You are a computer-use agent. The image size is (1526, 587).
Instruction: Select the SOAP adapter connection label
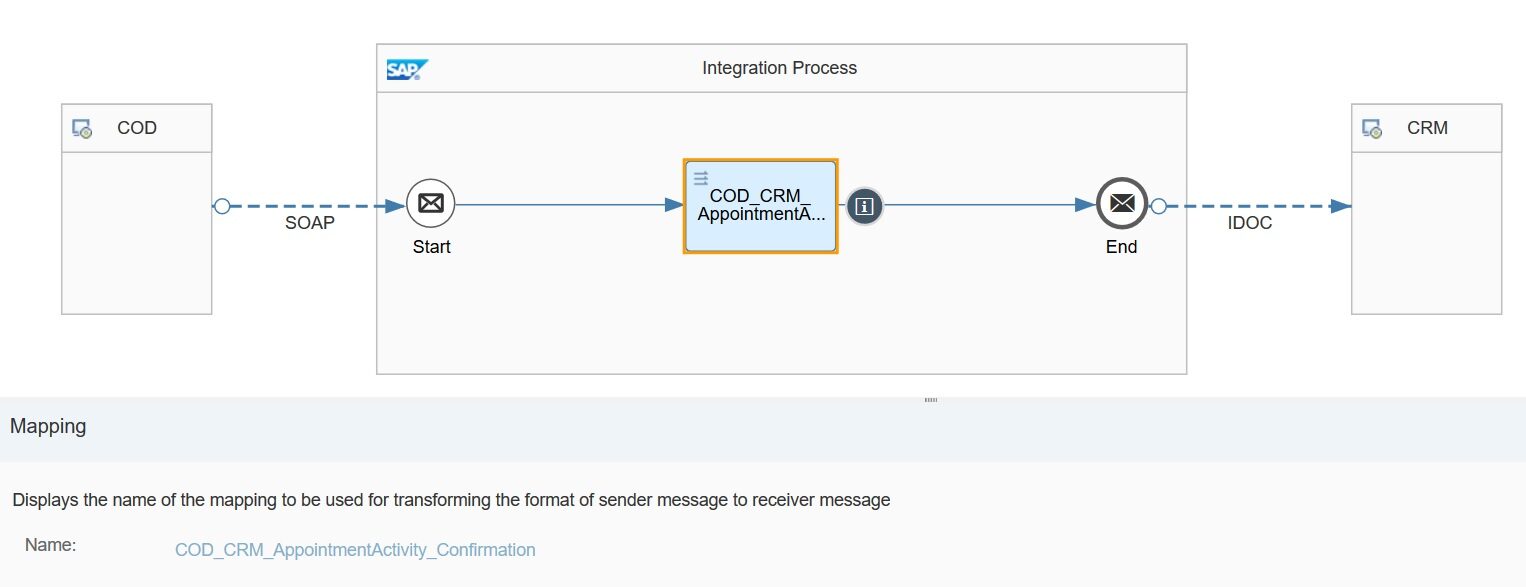coord(310,223)
